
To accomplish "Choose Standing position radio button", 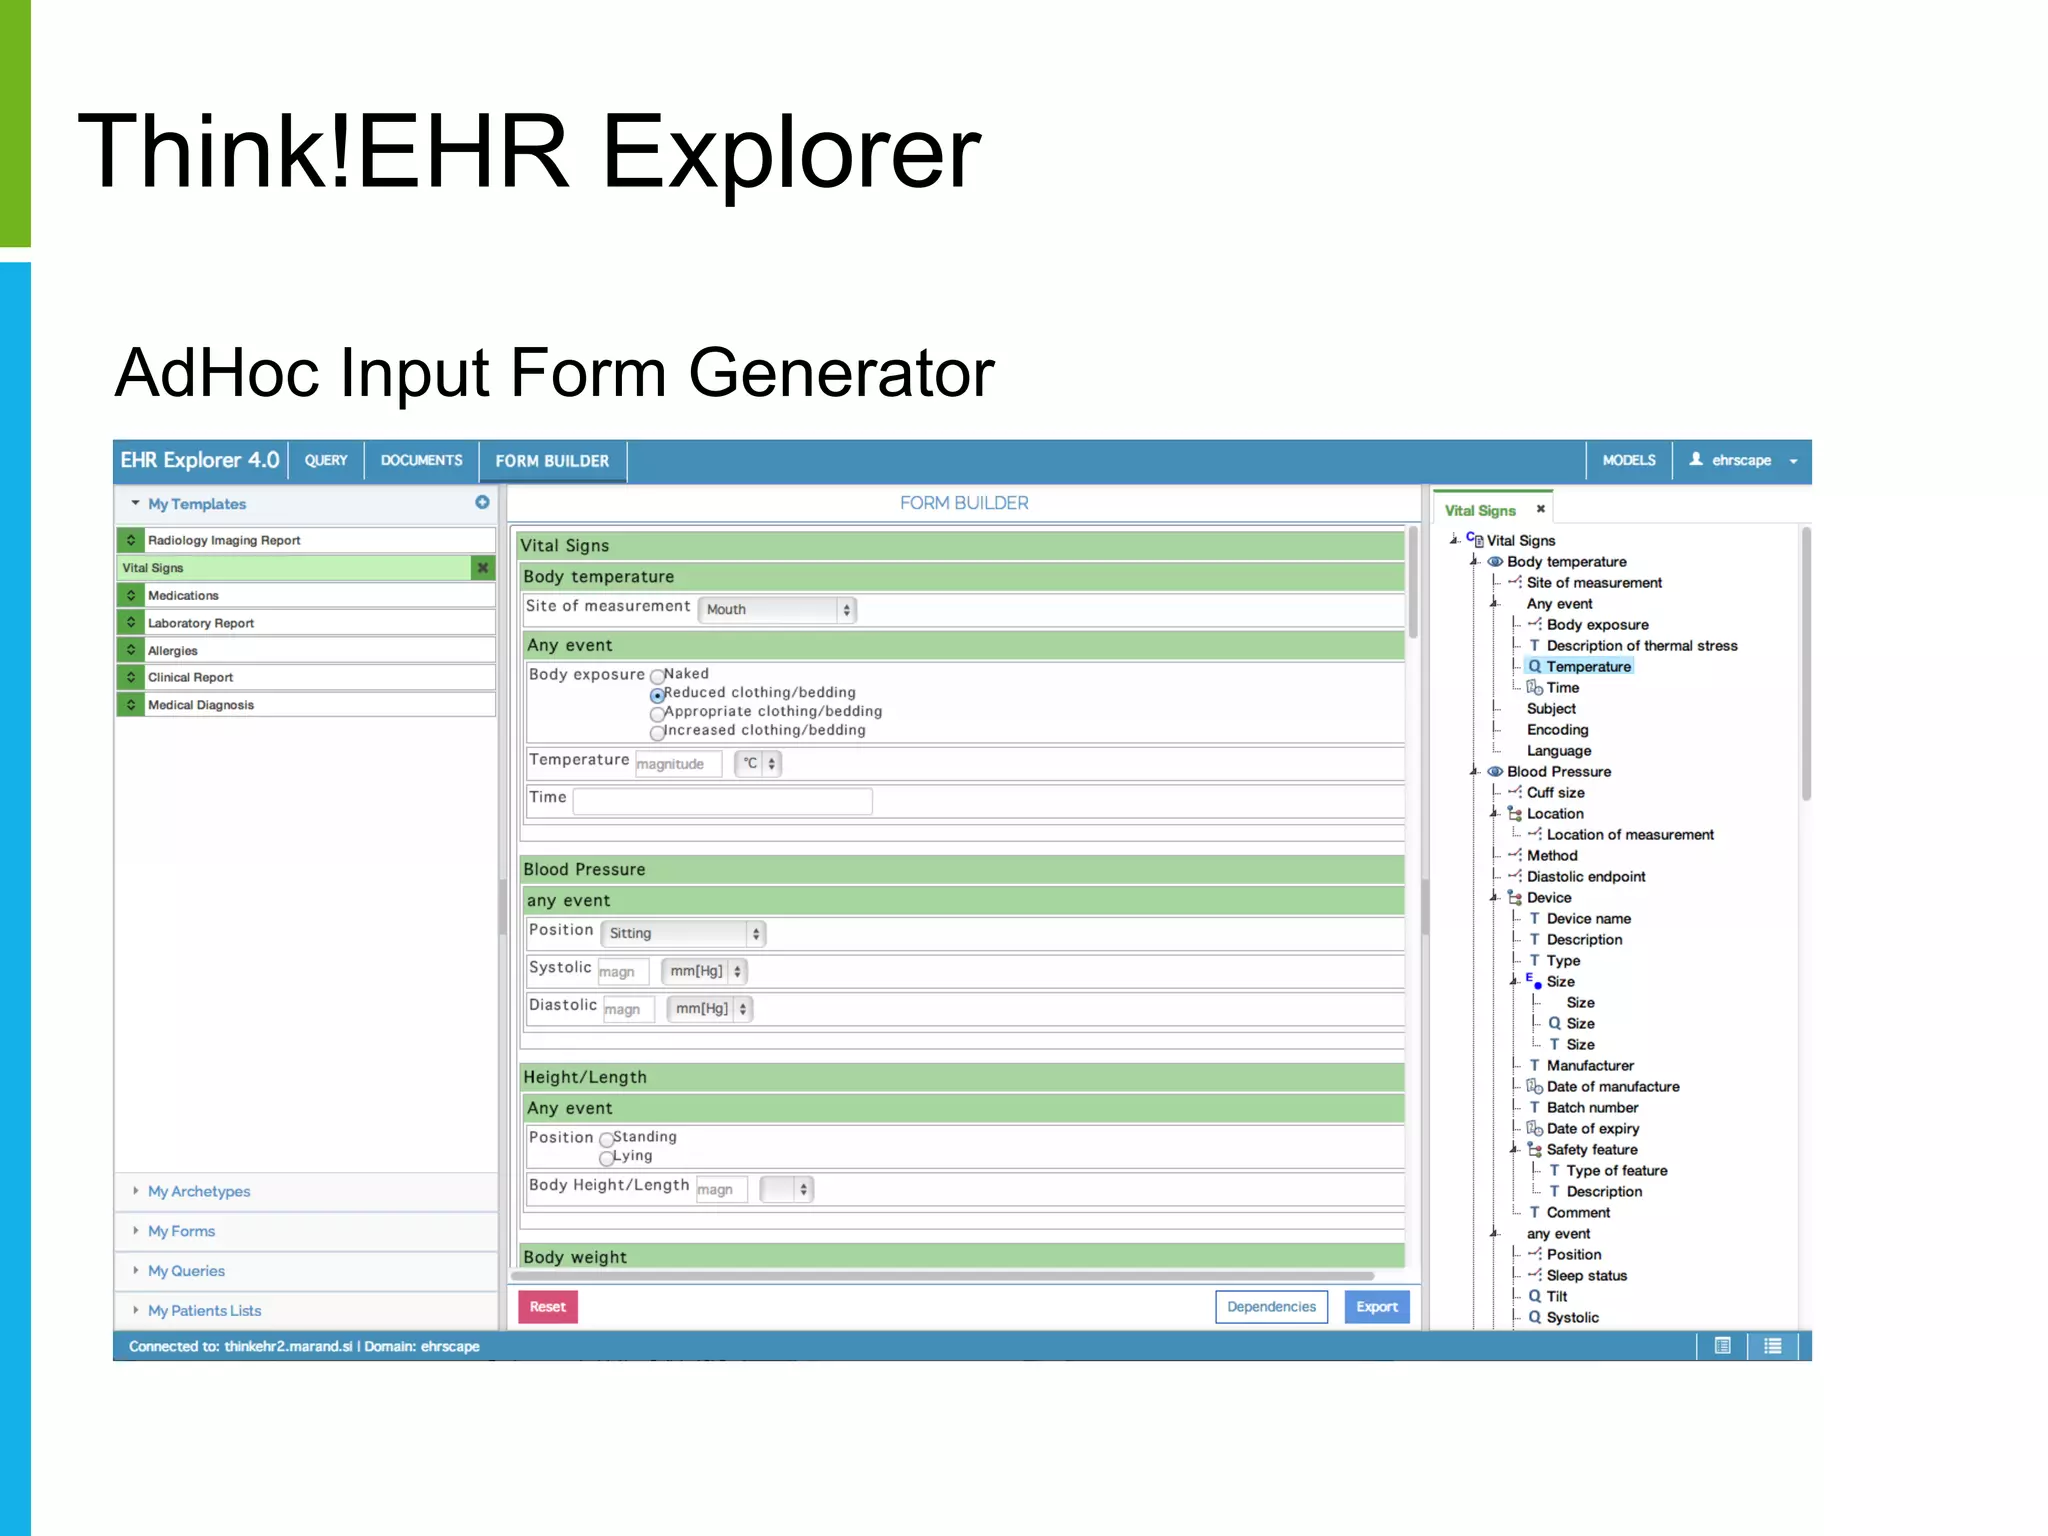I will tap(606, 1139).
